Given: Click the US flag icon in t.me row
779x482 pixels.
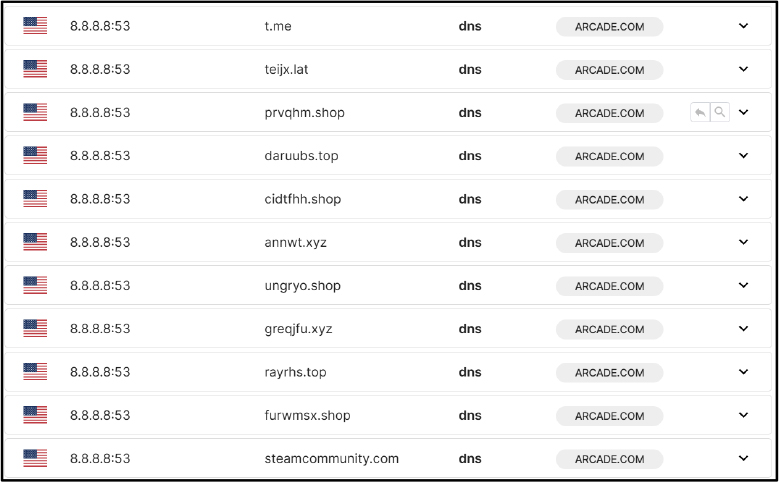Looking at the screenshot, I should pos(35,26).
